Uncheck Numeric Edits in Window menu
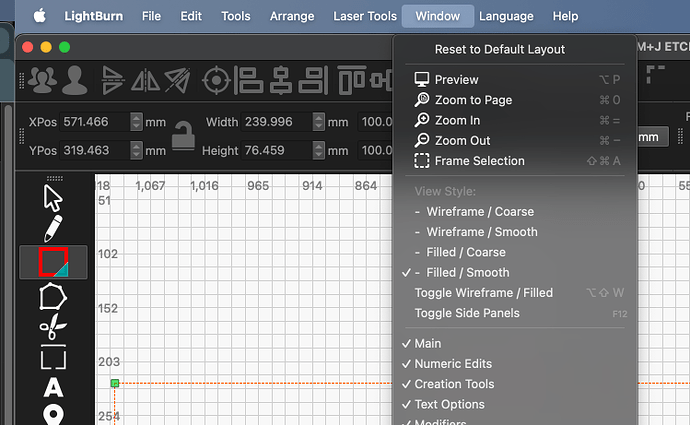 (x=453, y=364)
